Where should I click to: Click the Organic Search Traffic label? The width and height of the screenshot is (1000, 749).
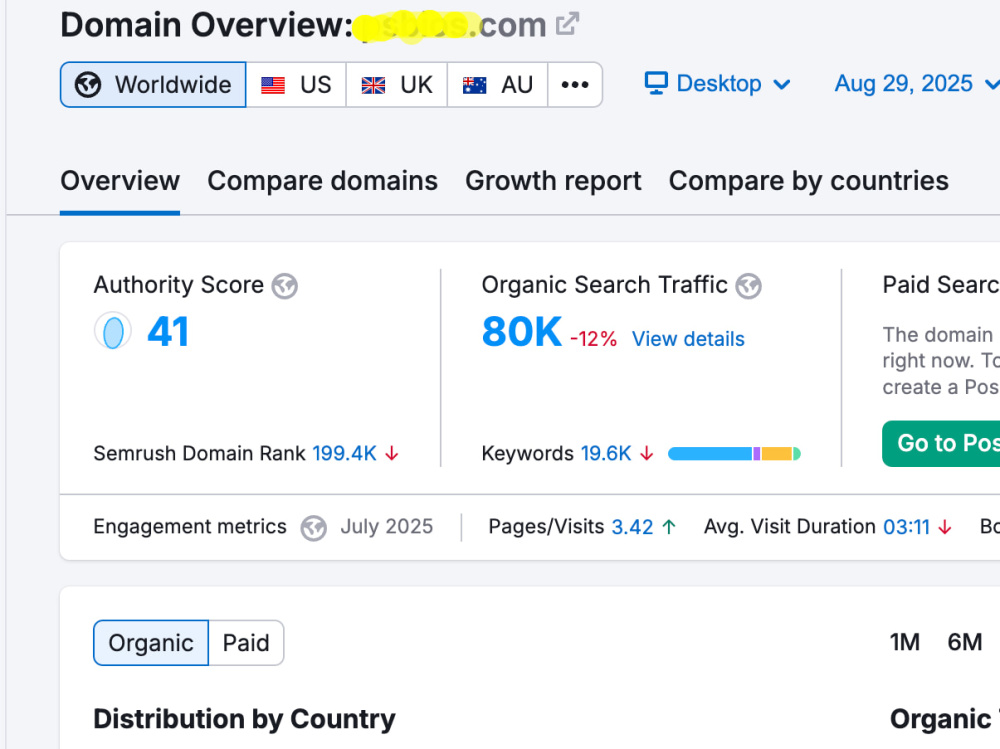605,285
